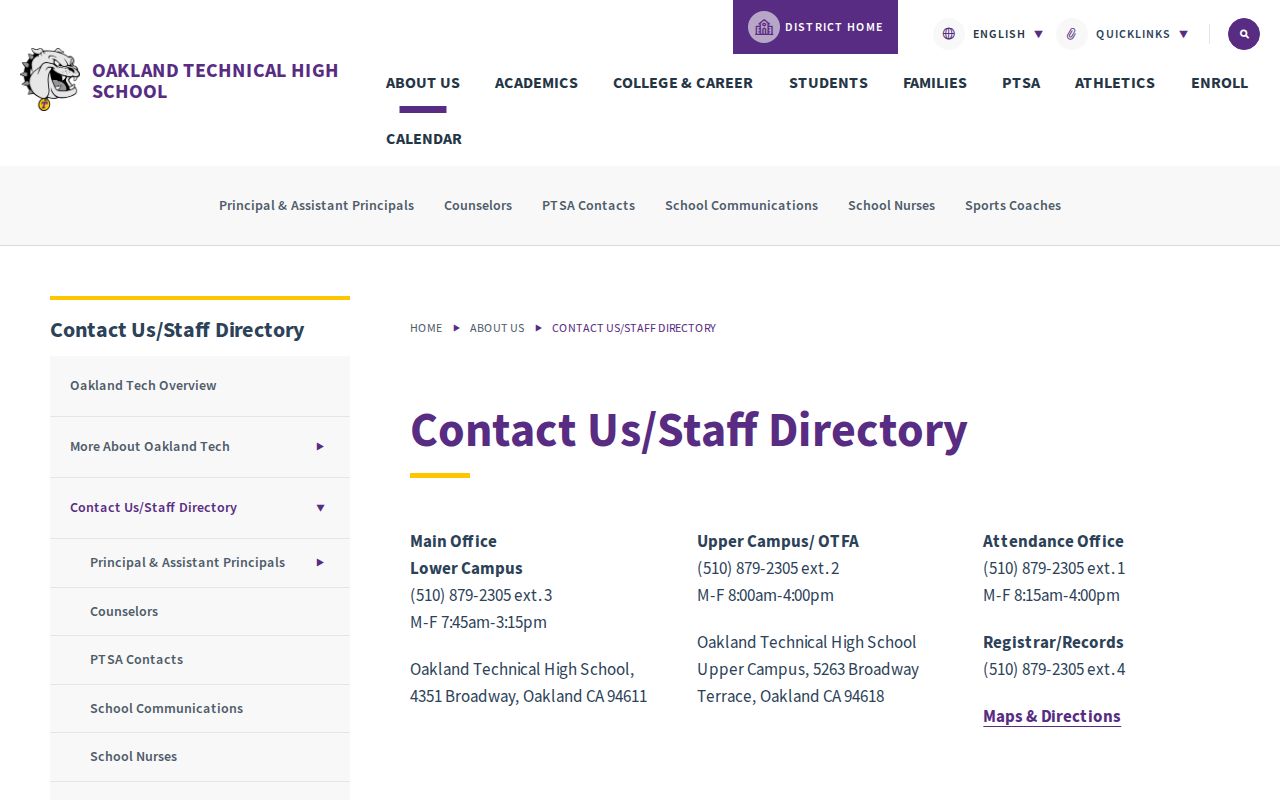Click the Registrar/Records heading
Viewport: 1280px width, 800px height.
(x=1053, y=642)
